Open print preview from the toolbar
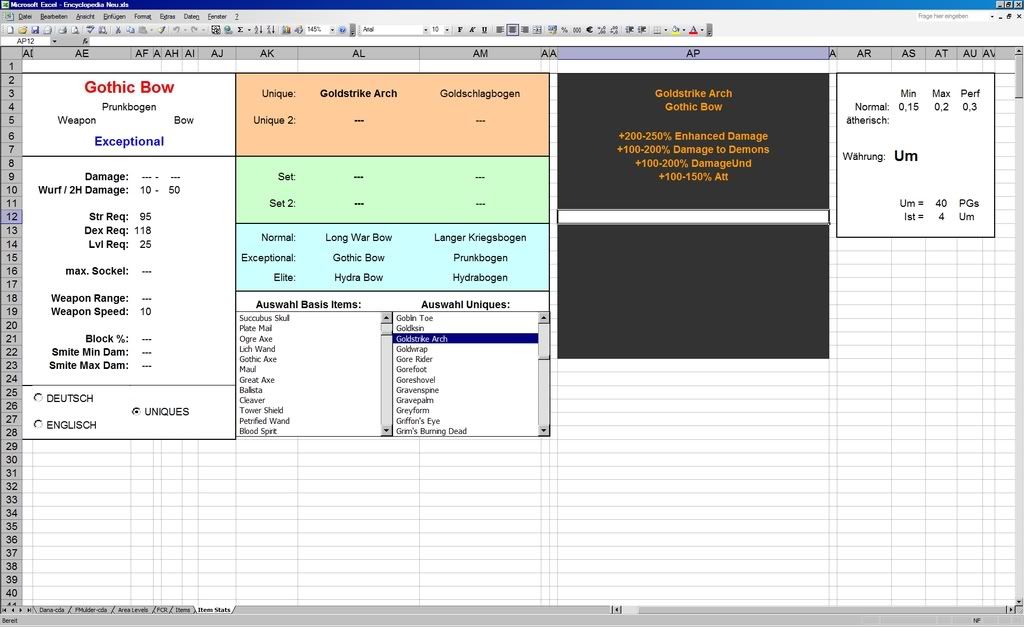Viewport: 1024px width, 627px height. click(x=74, y=29)
